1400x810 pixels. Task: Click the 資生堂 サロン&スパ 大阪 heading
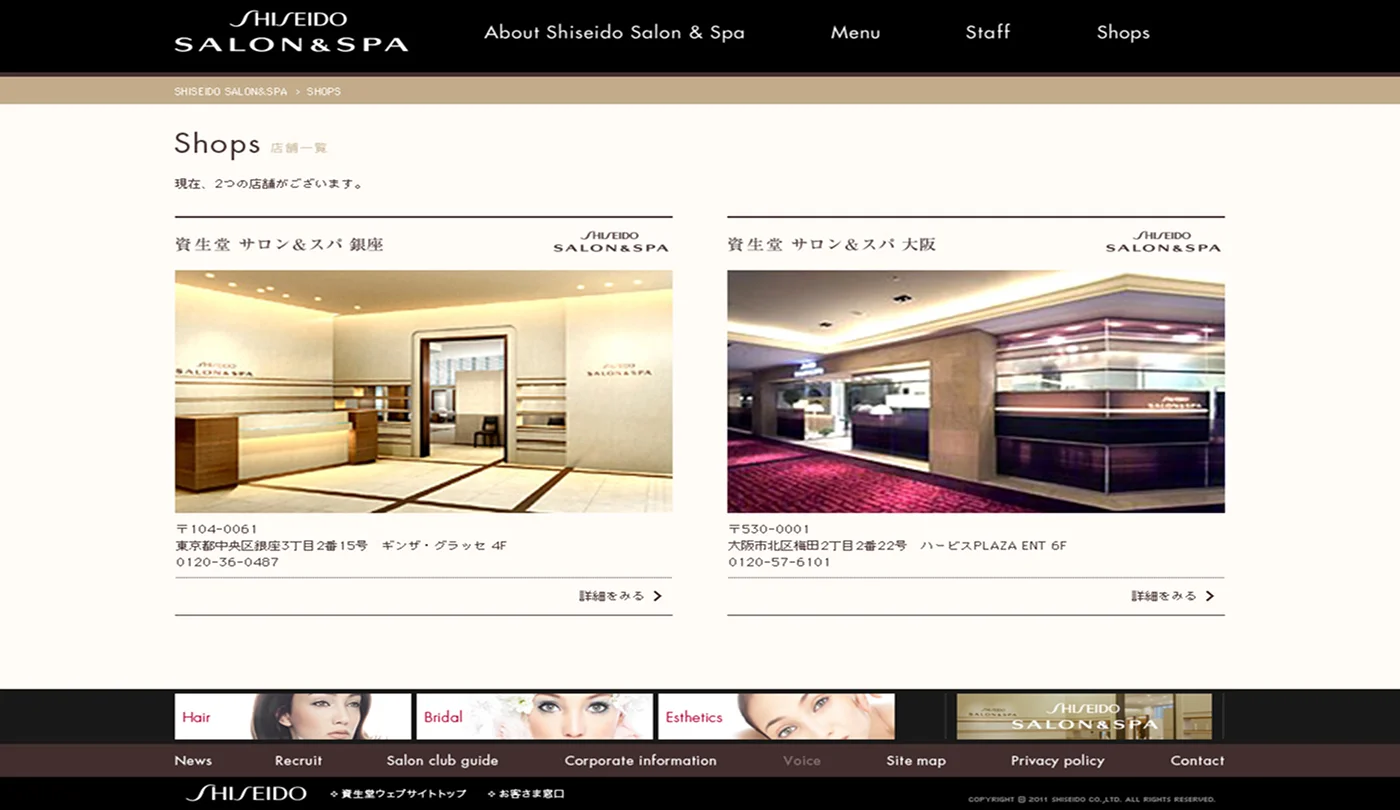(x=832, y=244)
